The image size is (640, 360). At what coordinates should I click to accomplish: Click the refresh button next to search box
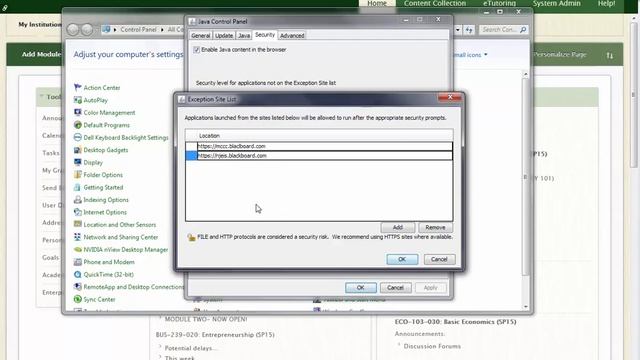coord(469,30)
